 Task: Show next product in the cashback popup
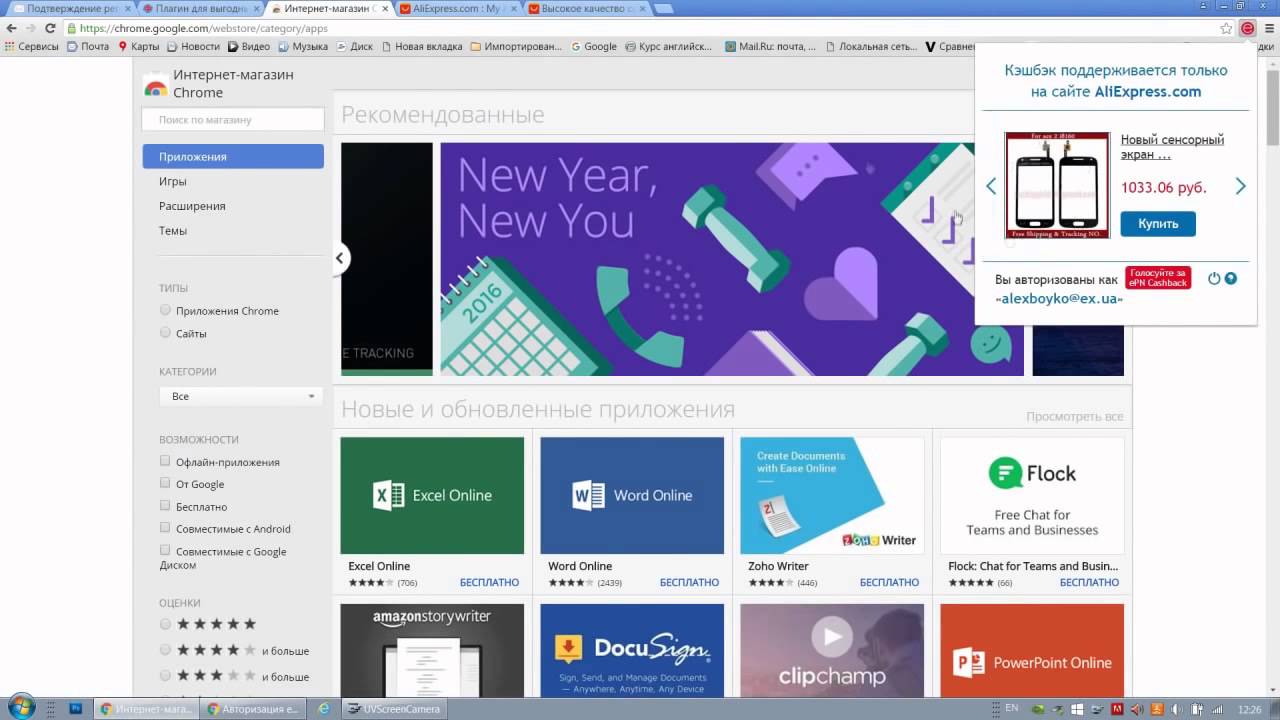tap(1240, 186)
